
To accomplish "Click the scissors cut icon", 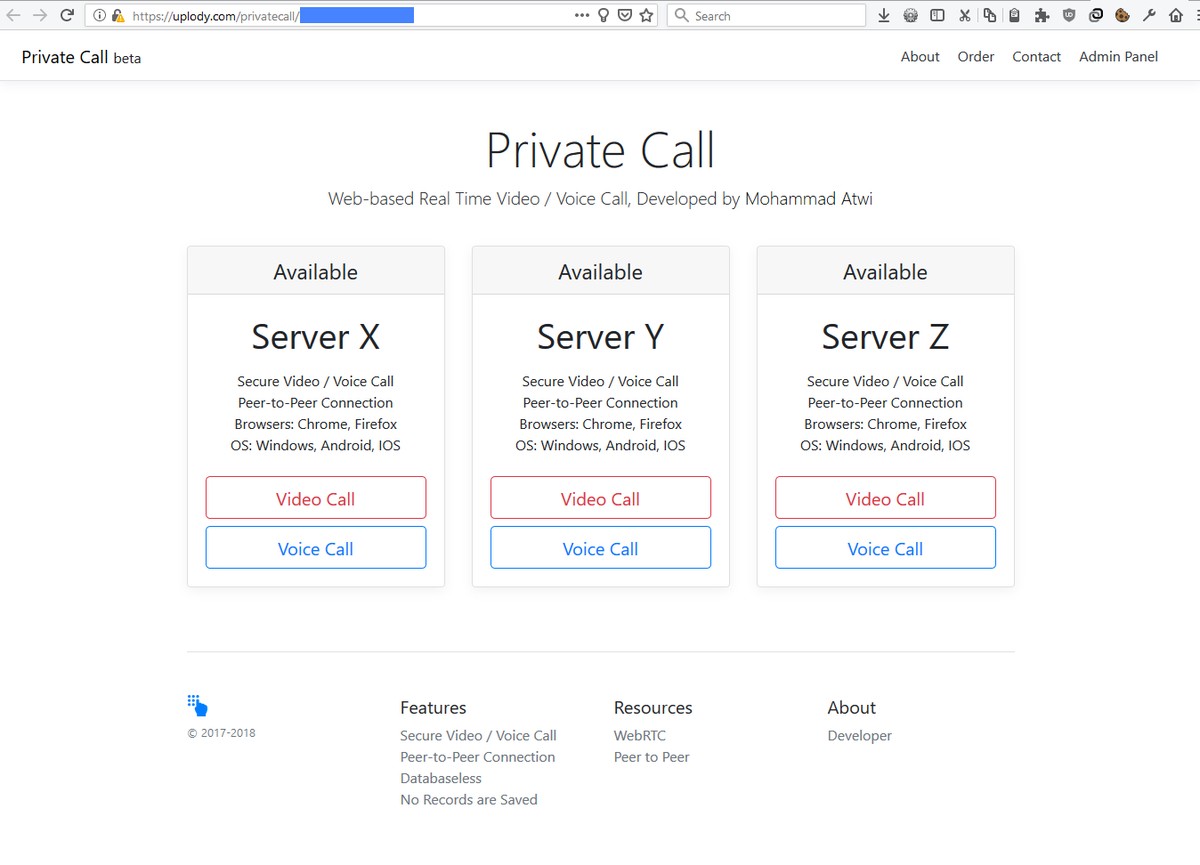I will click(x=964, y=15).
